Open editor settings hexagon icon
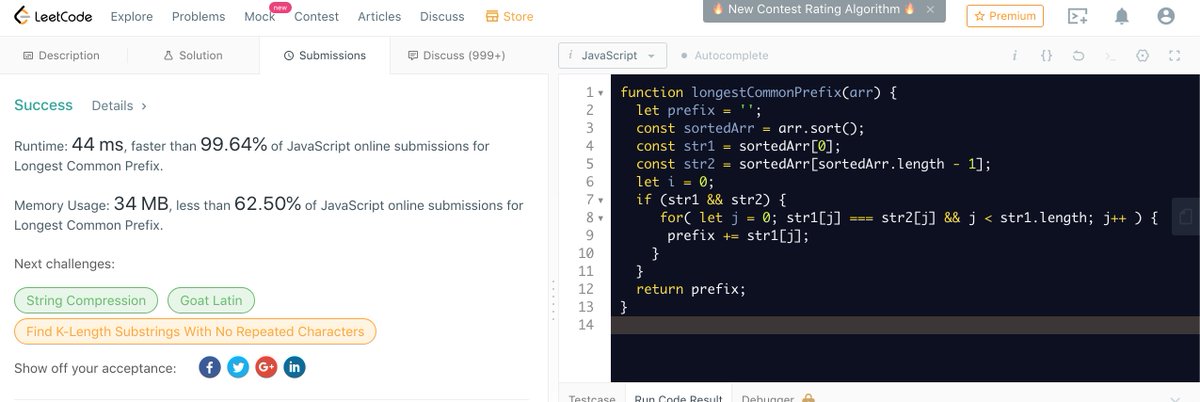The height and width of the screenshot is (402, 1200). [x=1143, y=56]
